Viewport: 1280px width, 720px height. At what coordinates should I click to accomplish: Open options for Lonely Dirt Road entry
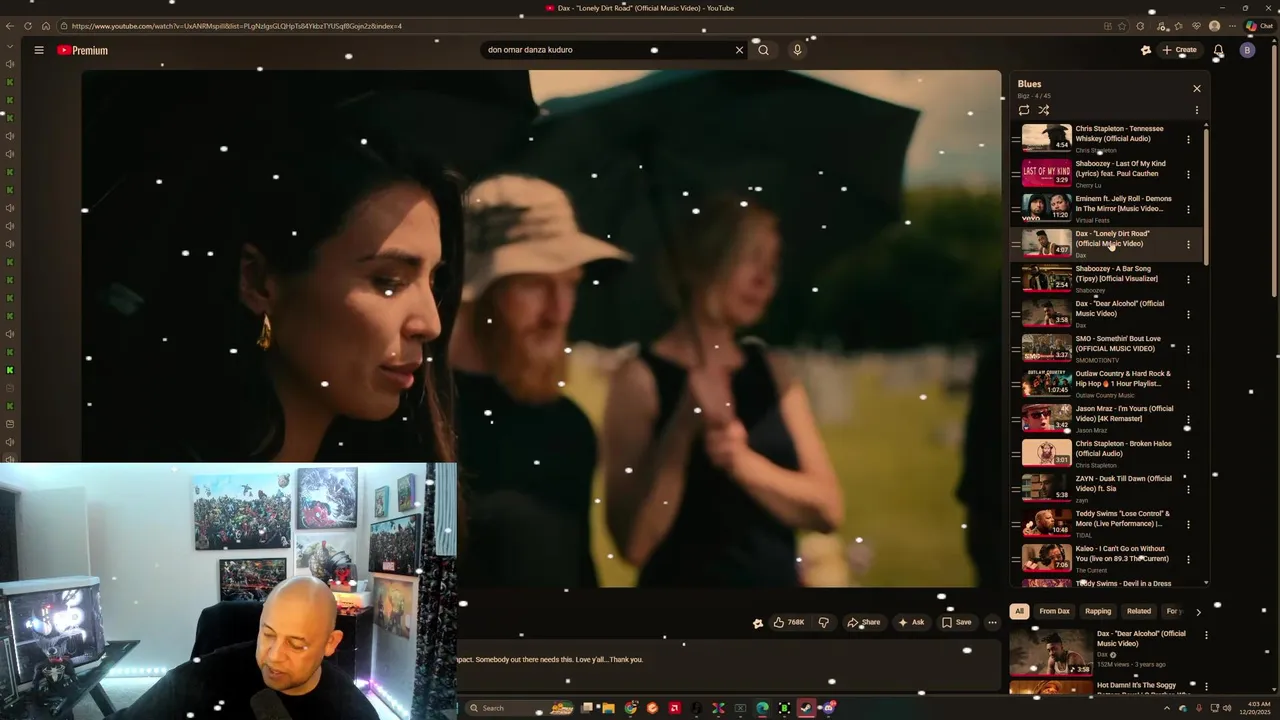tap(1188, 244)
